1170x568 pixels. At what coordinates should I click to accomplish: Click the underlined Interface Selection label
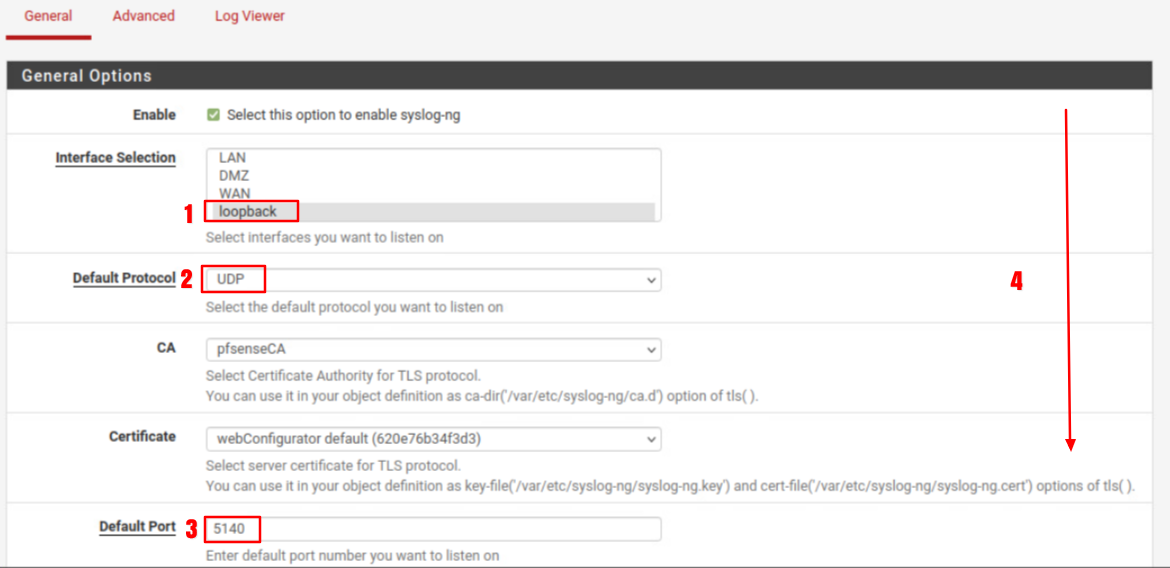click(115, 158)
